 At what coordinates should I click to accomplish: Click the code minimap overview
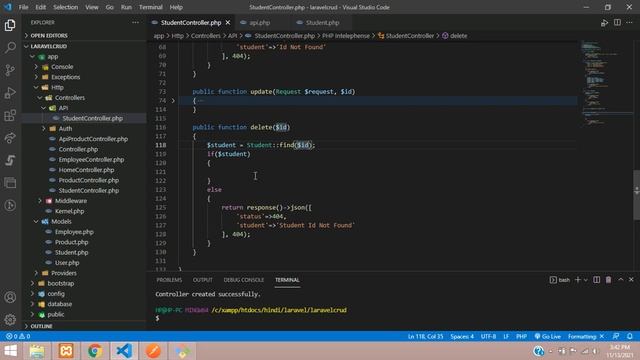point(606,82)
